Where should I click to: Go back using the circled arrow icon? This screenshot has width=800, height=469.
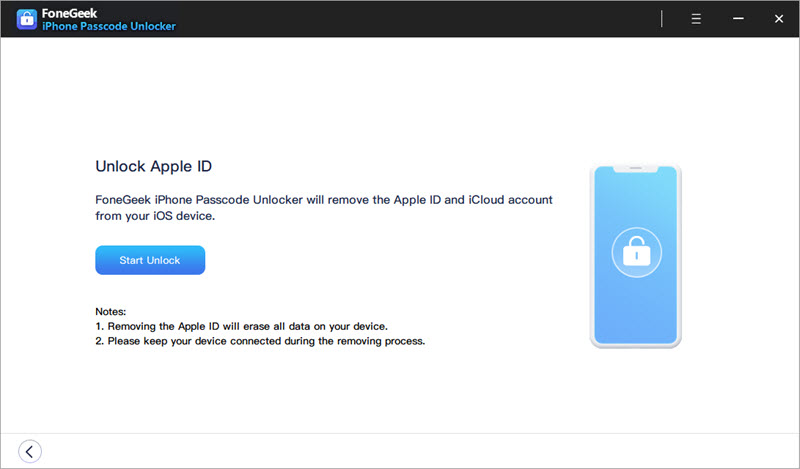click(x=30, y=451)
